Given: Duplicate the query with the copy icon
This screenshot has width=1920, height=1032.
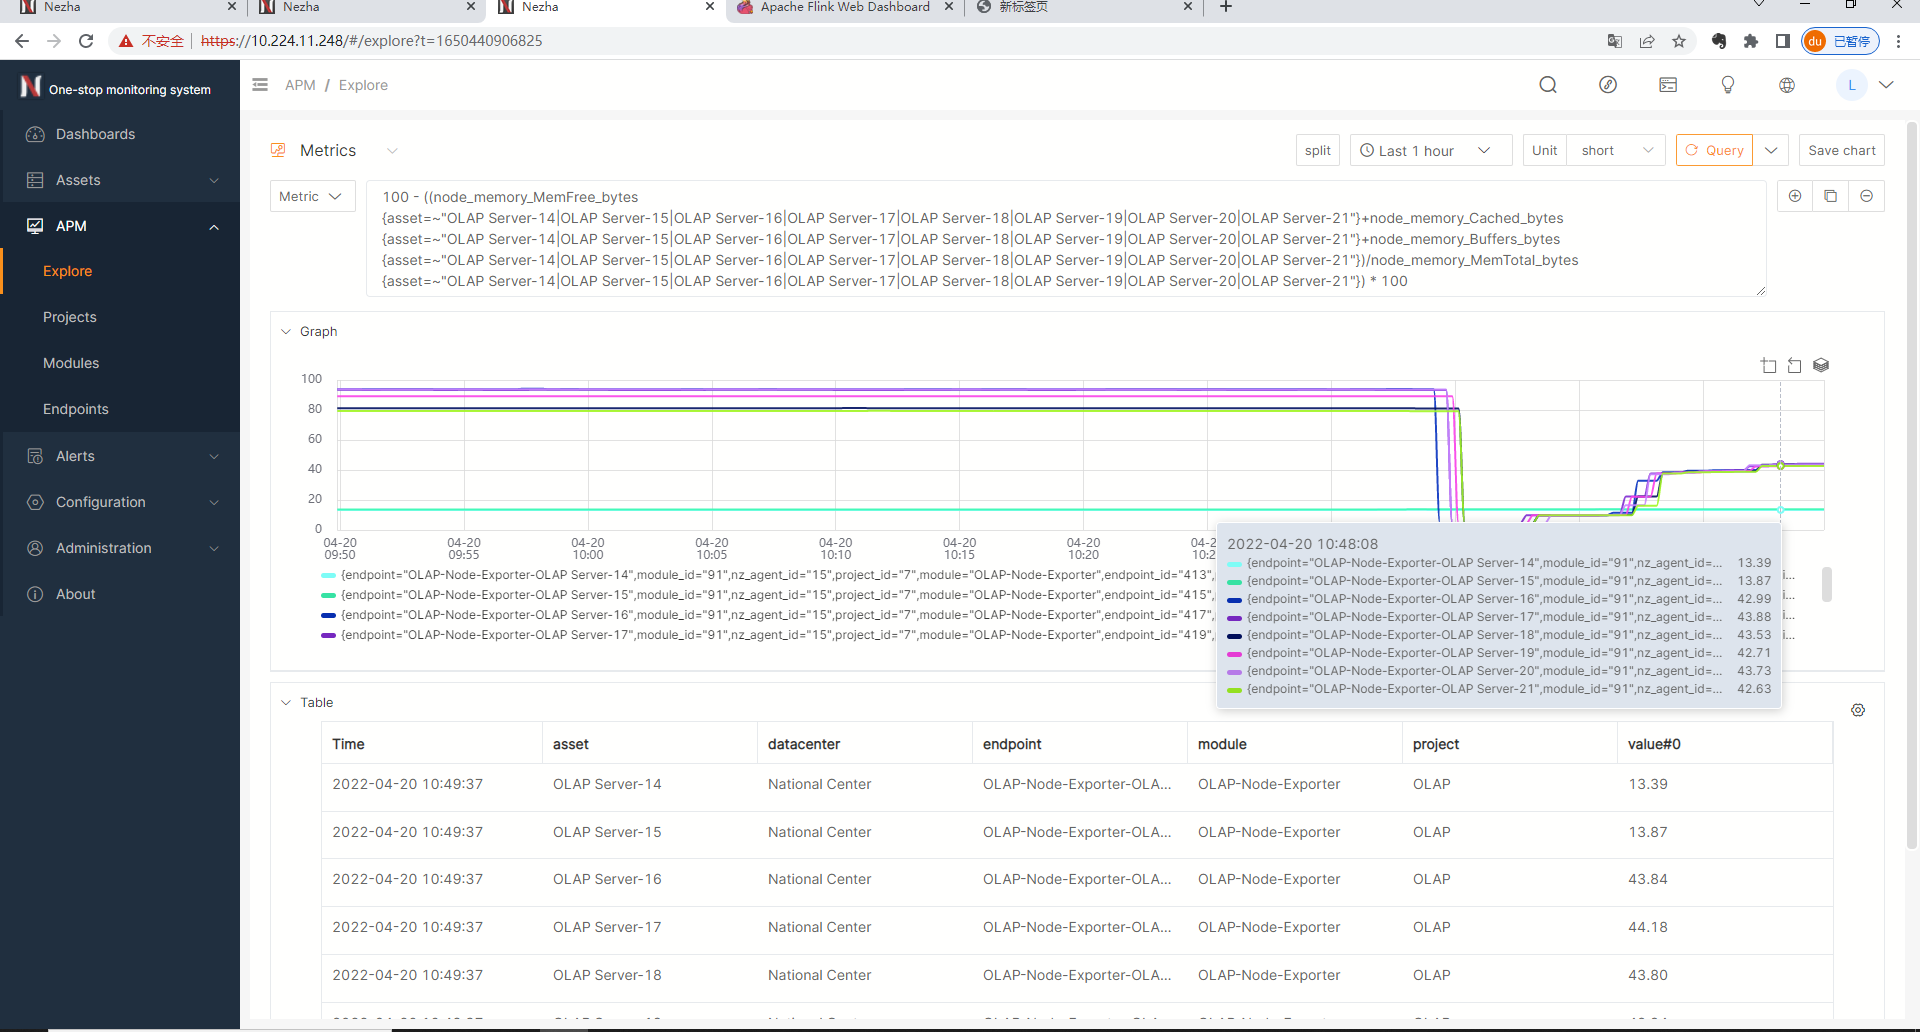Looking at the screenshot, I should [x=1831, y=196].
